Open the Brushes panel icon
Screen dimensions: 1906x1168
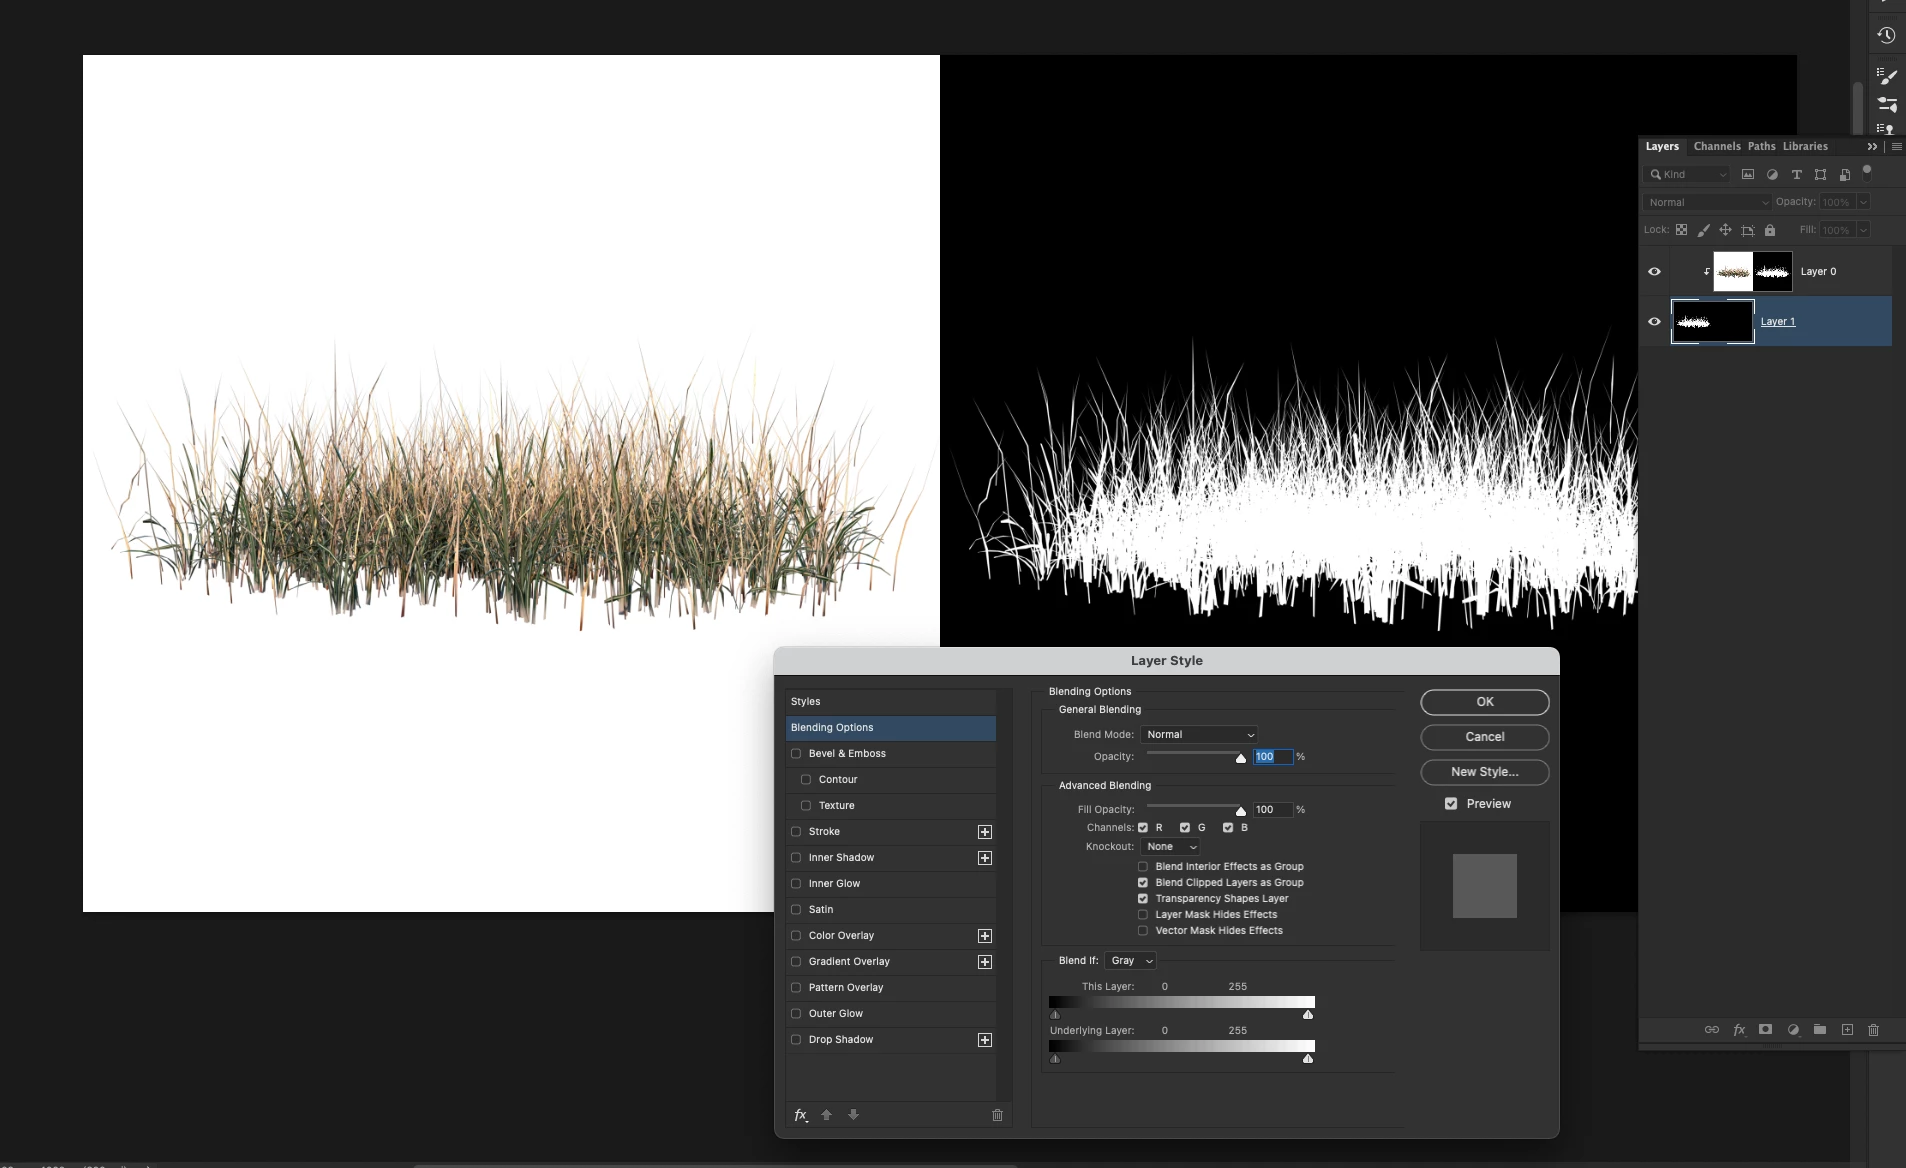click(1886, 76)
